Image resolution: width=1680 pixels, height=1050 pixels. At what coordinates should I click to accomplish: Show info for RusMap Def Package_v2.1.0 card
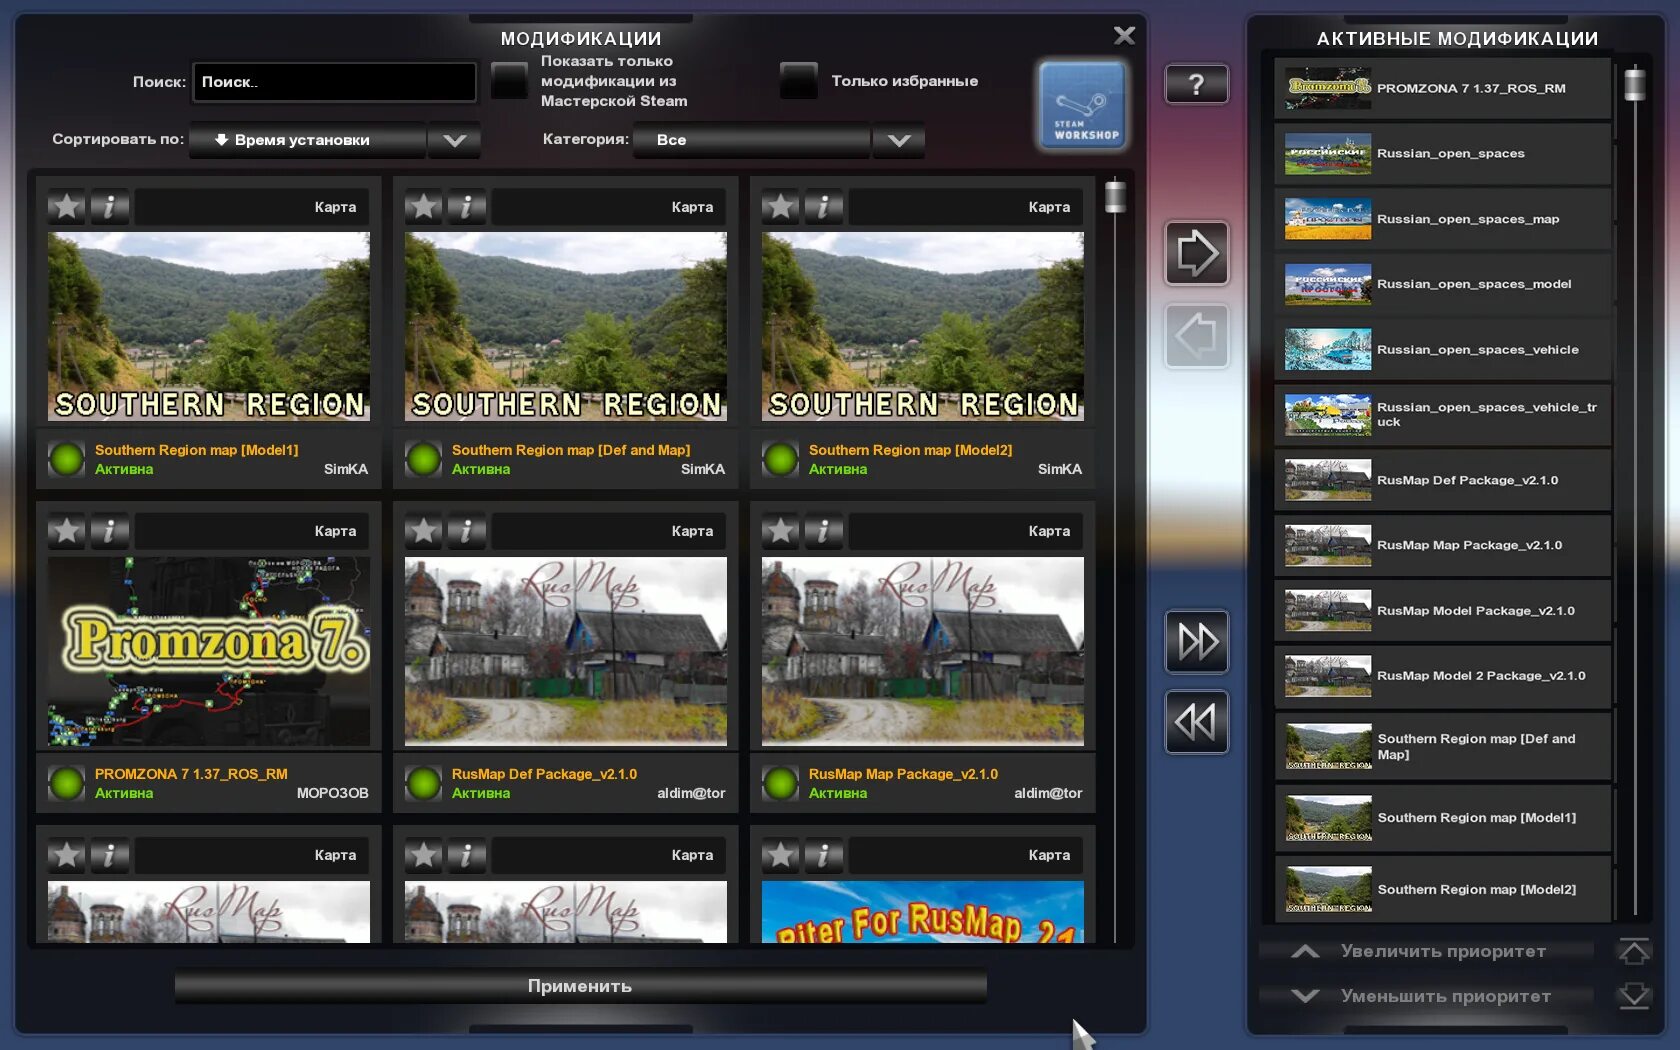click(467, 531)
